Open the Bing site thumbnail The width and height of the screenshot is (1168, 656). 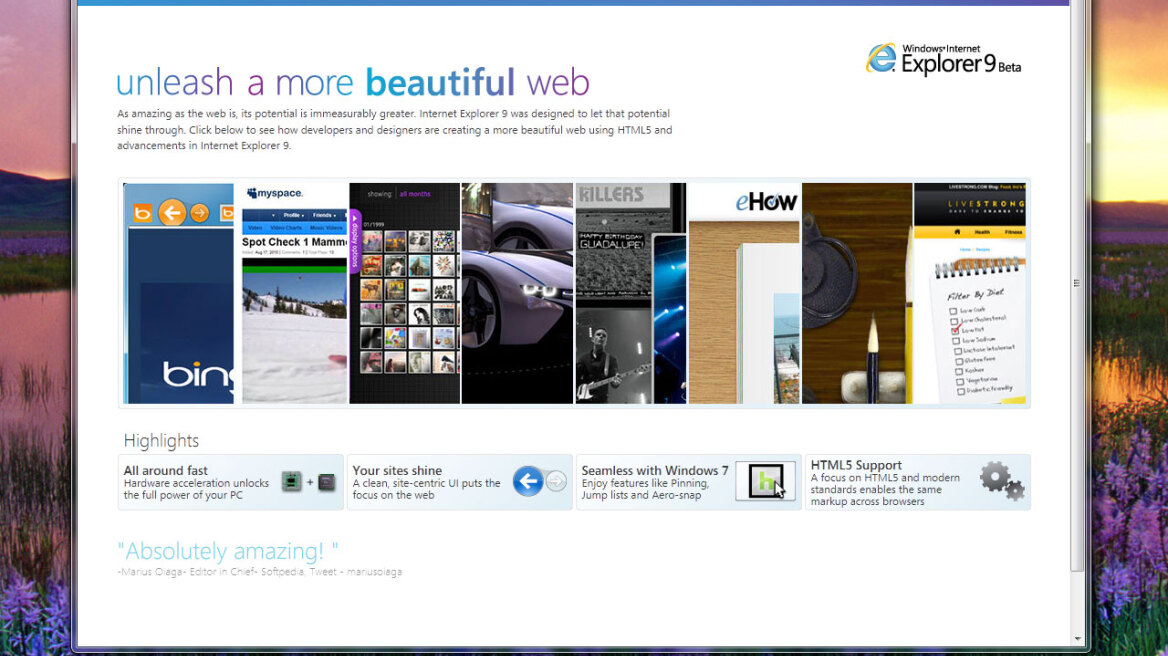(179, 293)
